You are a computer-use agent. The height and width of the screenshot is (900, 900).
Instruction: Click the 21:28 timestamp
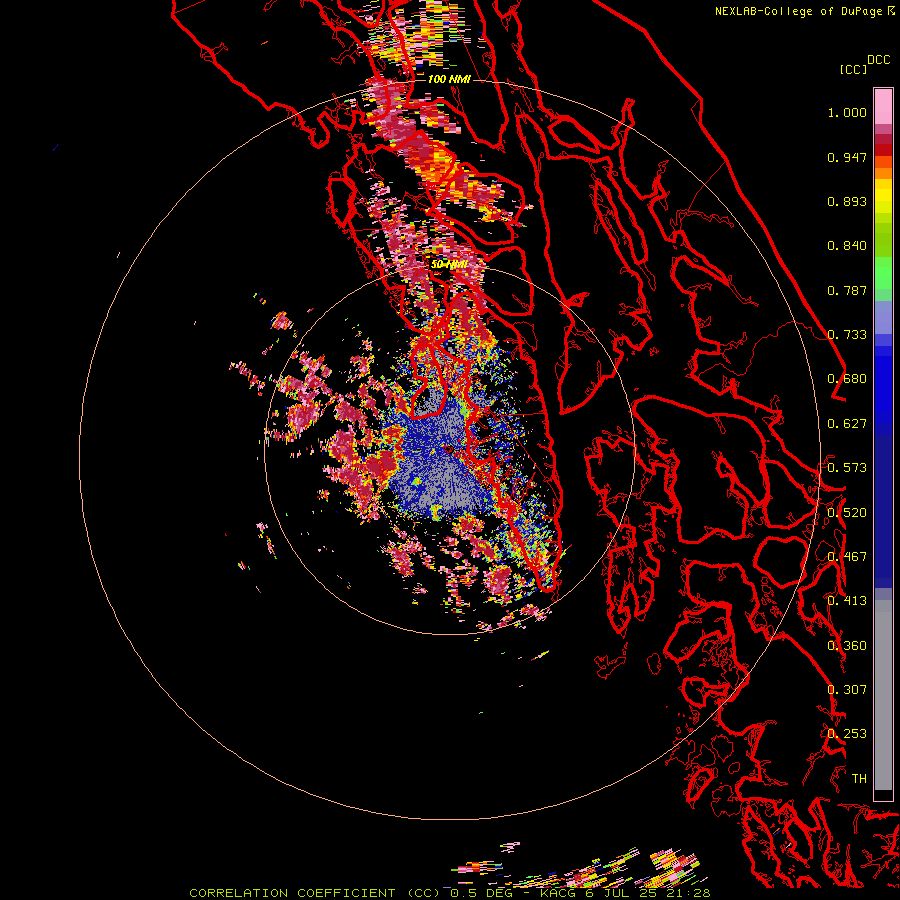click(688, 893)
